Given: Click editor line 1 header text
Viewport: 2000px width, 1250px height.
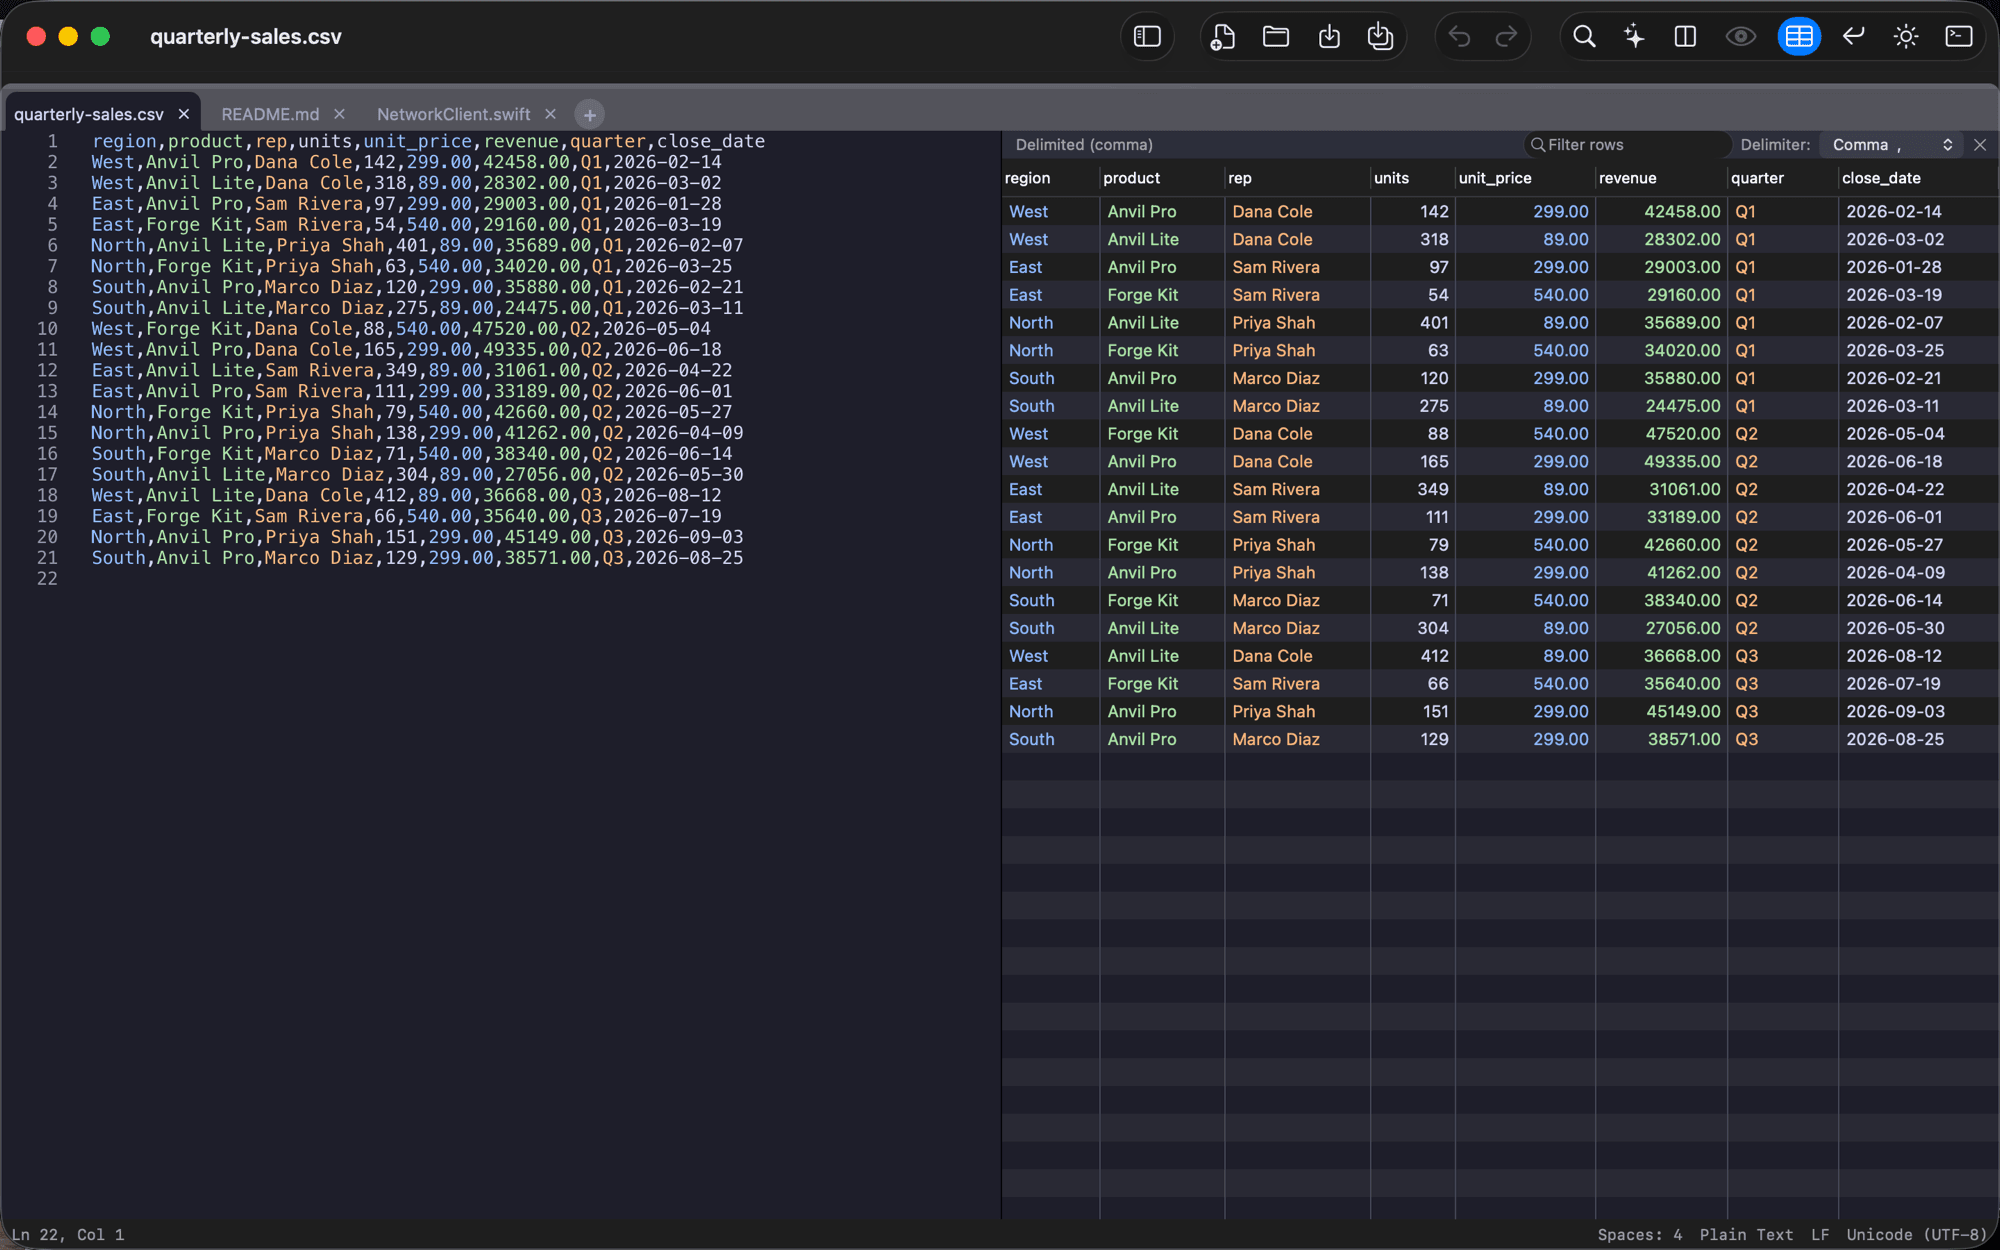Looking at the screenshot, I should pyautogui.click(x=428, y=142).
